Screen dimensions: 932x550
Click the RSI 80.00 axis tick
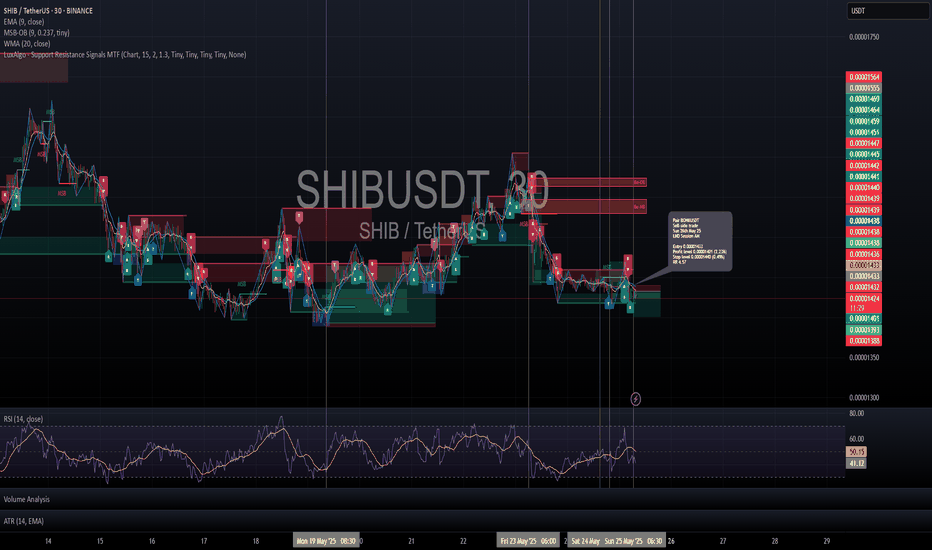pos(857,413)
